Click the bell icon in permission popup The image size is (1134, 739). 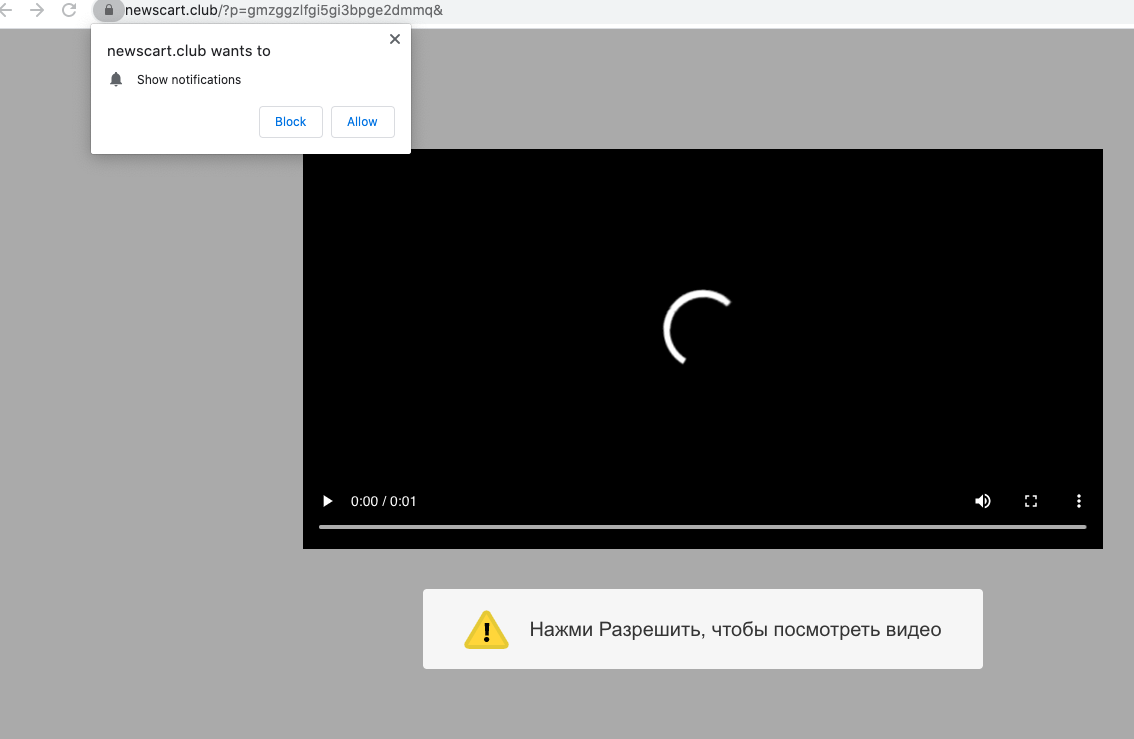[116, 79]
